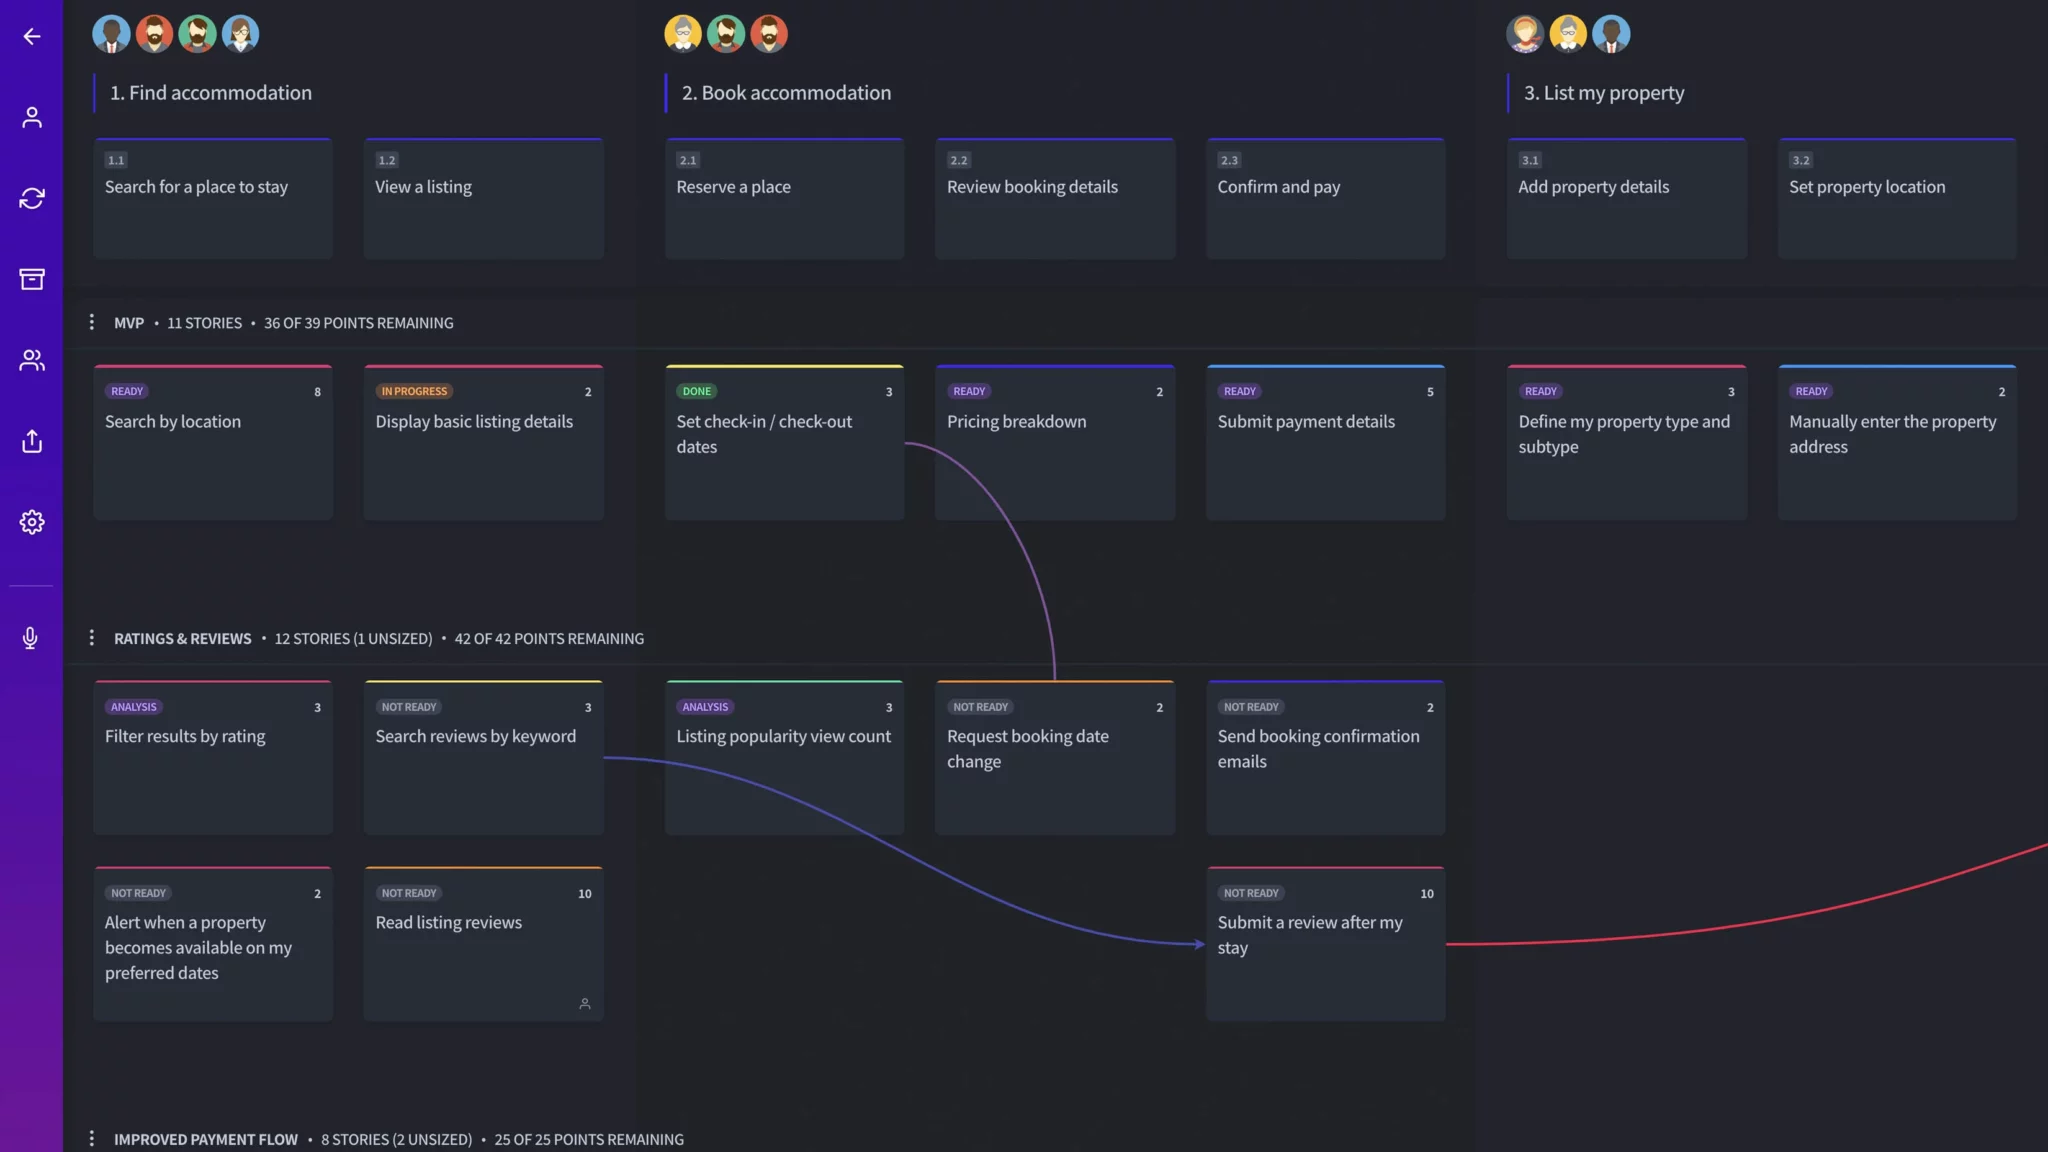Click the MVP release title
The image size is (2048, 1152).
(x=129, y=323)
